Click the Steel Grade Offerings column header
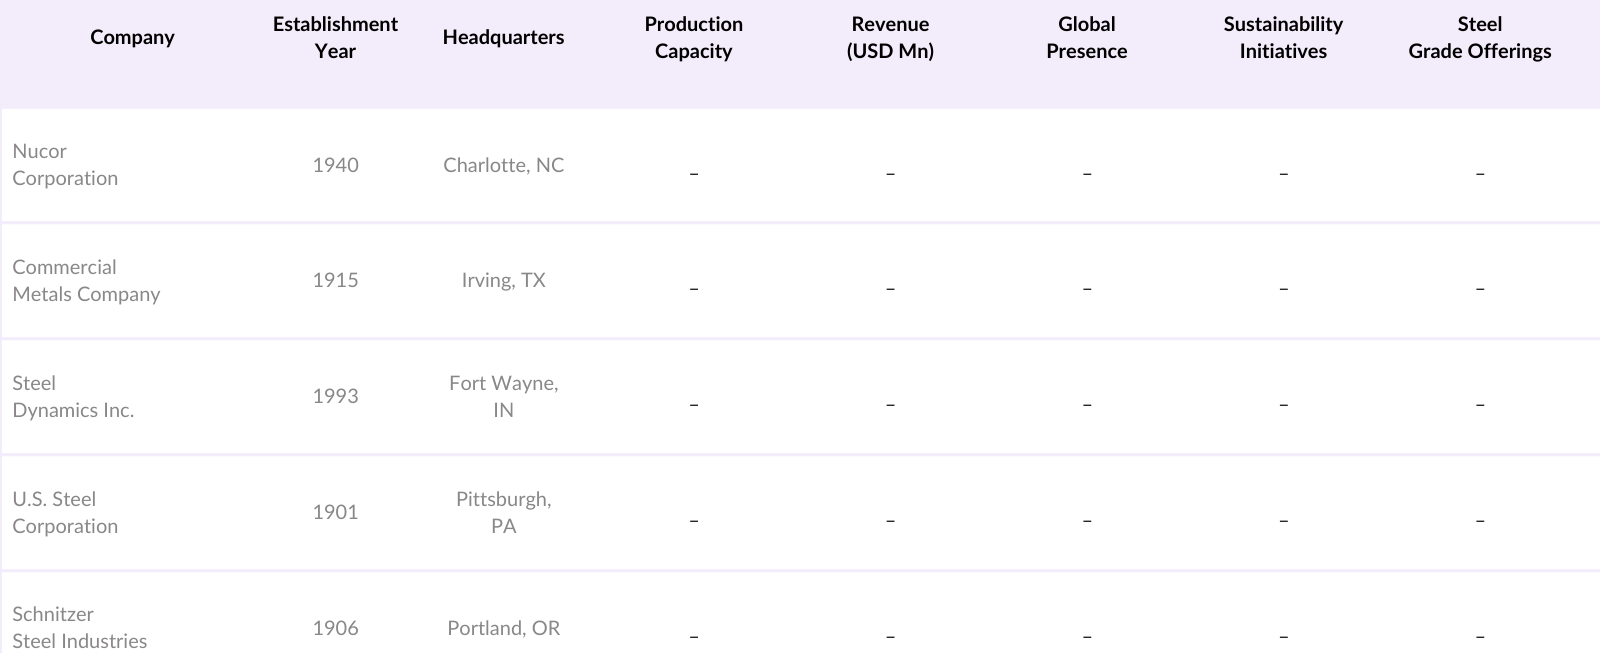The image size is (1600, 653). point(1480,37)
